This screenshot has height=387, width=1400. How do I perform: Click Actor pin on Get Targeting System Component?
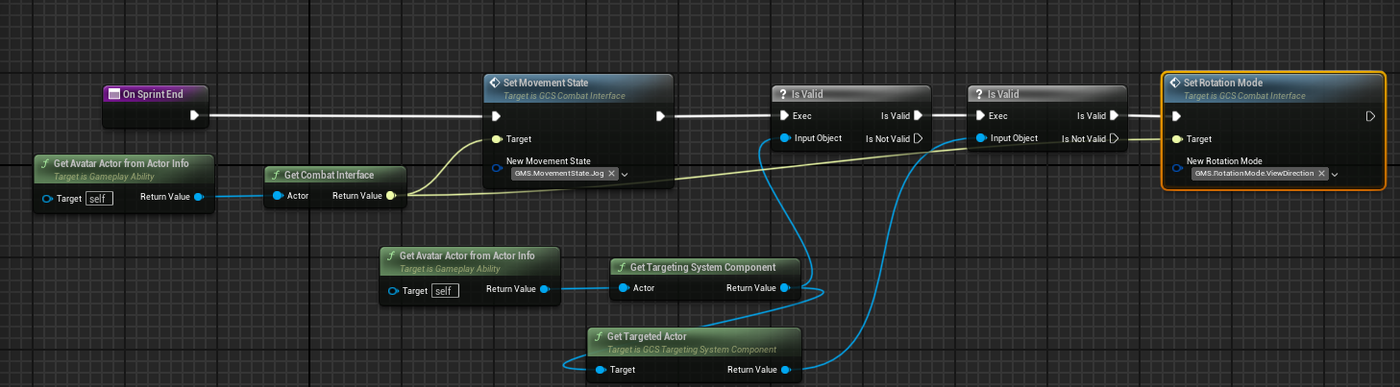(x=623, y=288)
